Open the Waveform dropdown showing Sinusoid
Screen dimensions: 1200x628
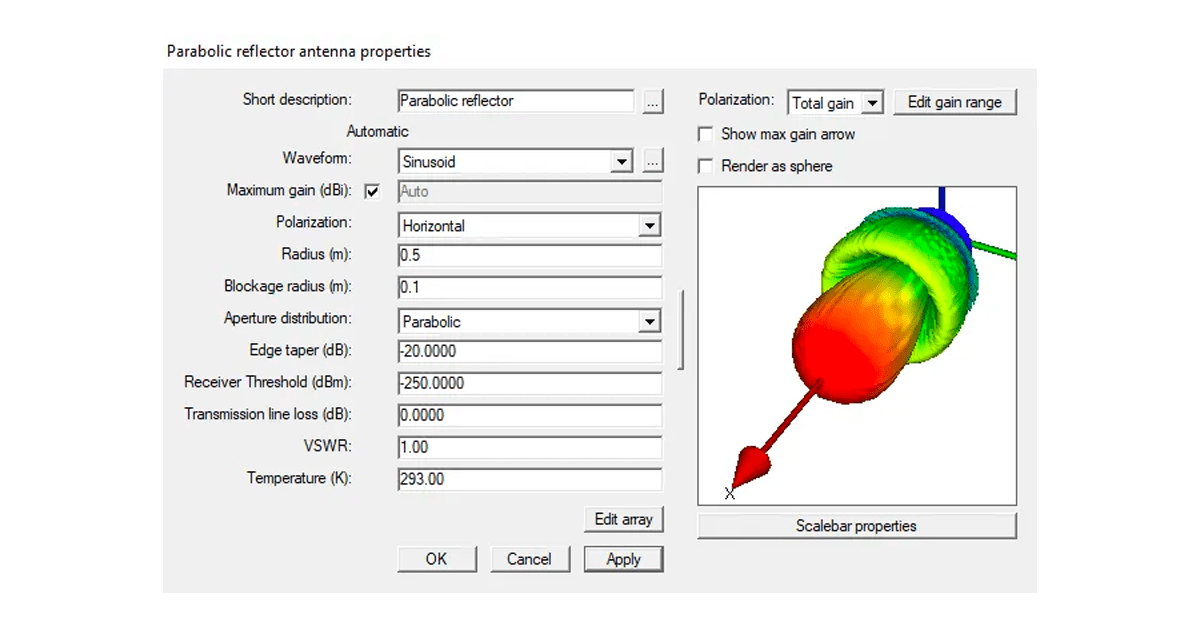(622, 161)
